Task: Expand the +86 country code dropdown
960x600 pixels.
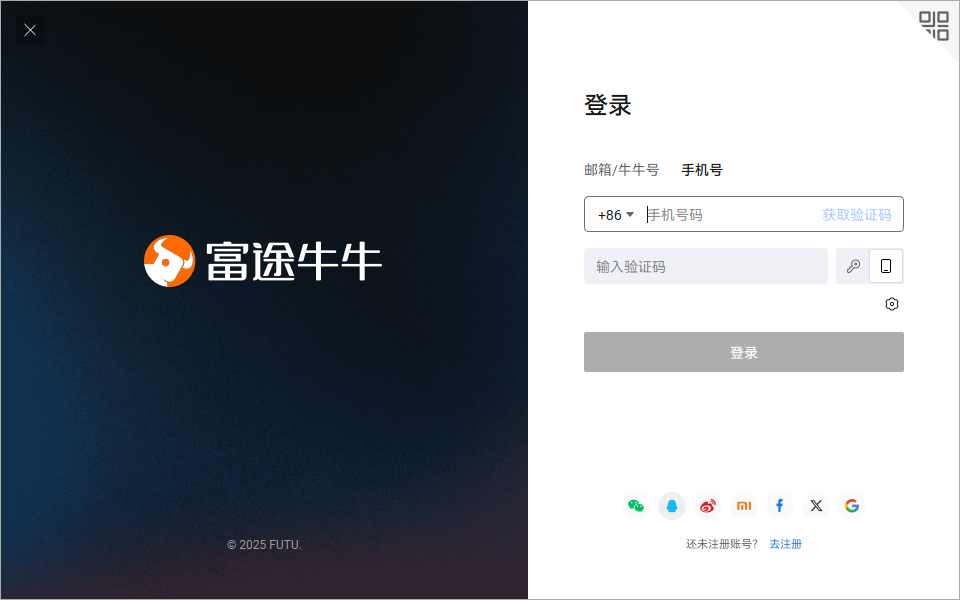Action: coord(616,215)
